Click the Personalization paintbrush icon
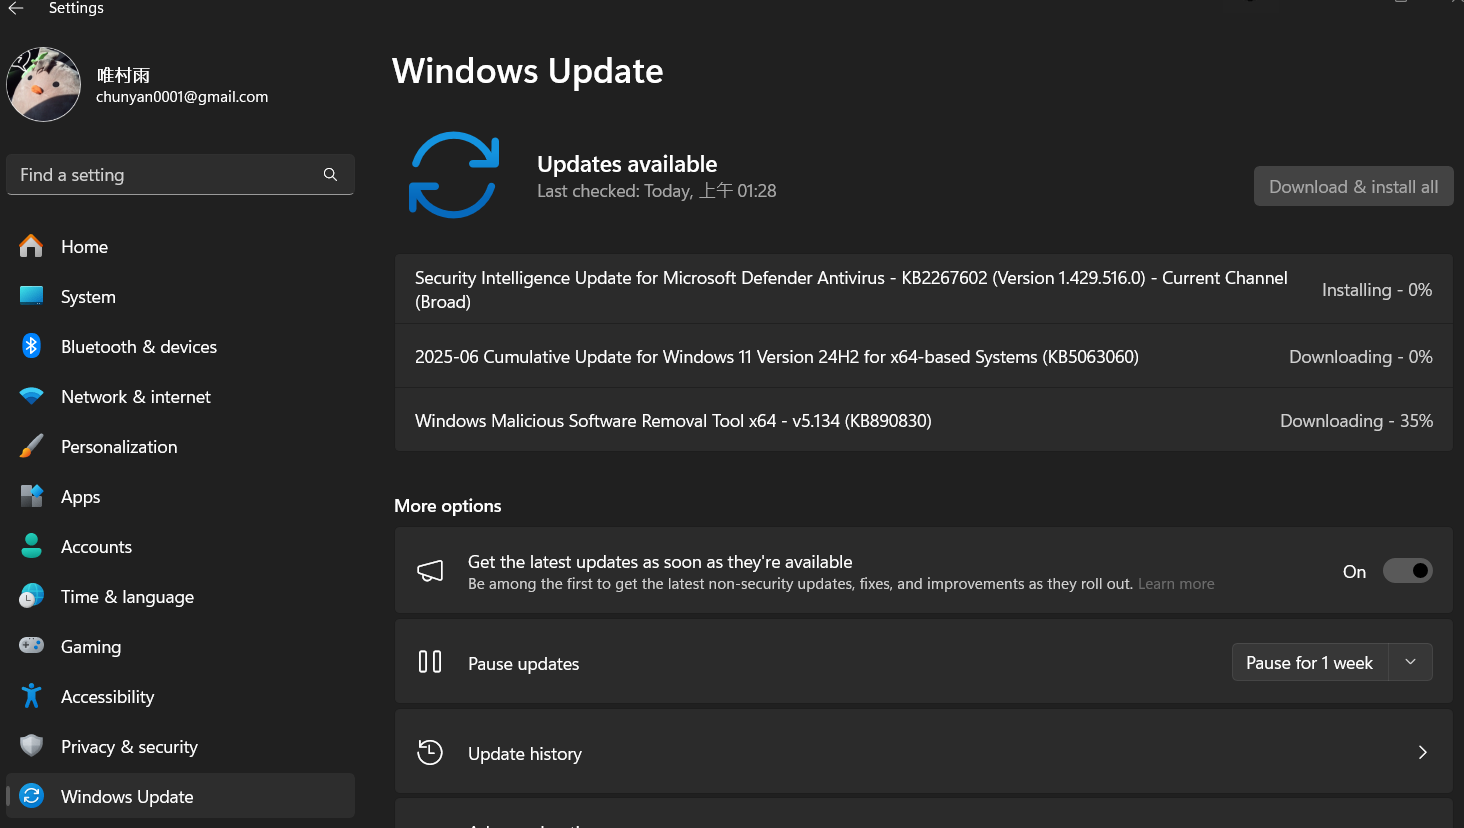Screen dimensions: 1464x828 [x=32, y=446]
